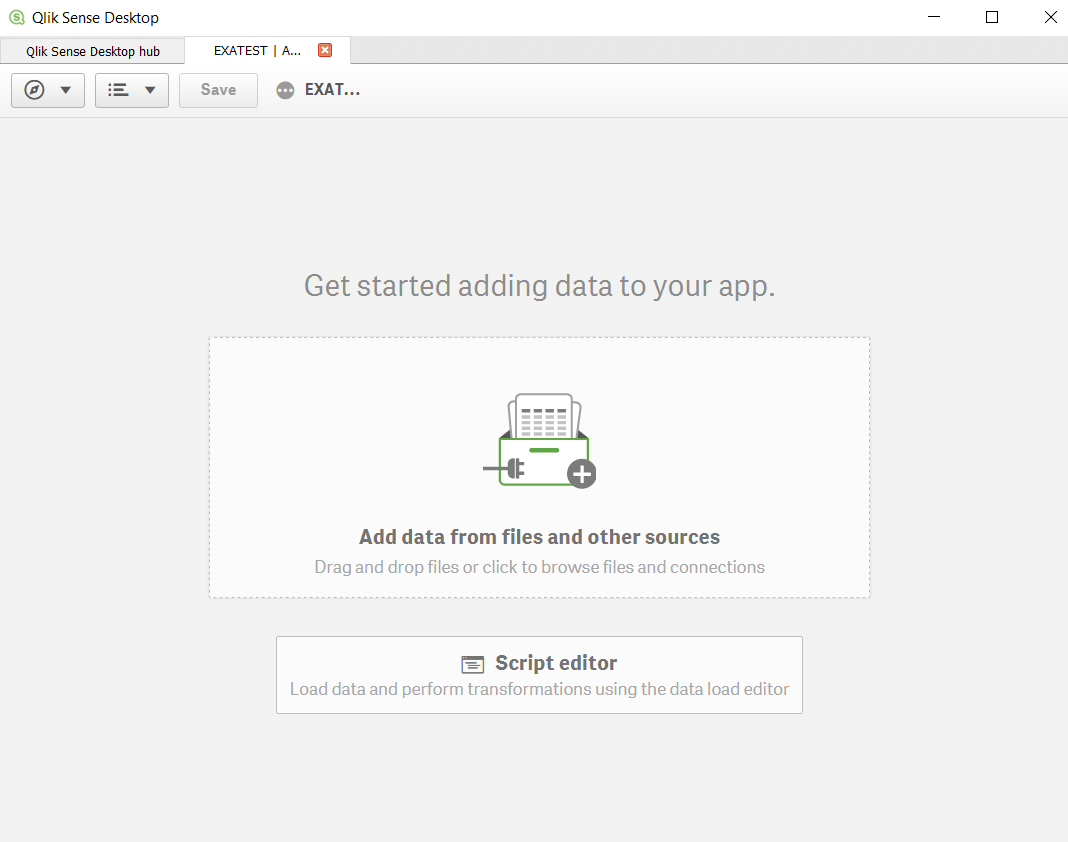Viewport: 1068px width, 842px height.
Task: Minimize the Qlik Sense Desktop window
Action: coord(933,17)
